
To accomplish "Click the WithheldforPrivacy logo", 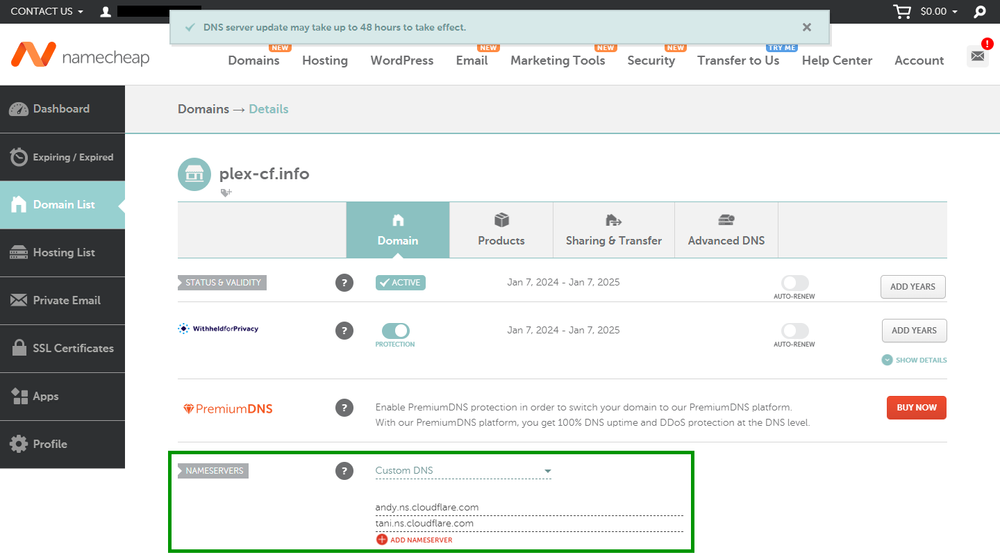I will tap(218, 329).
